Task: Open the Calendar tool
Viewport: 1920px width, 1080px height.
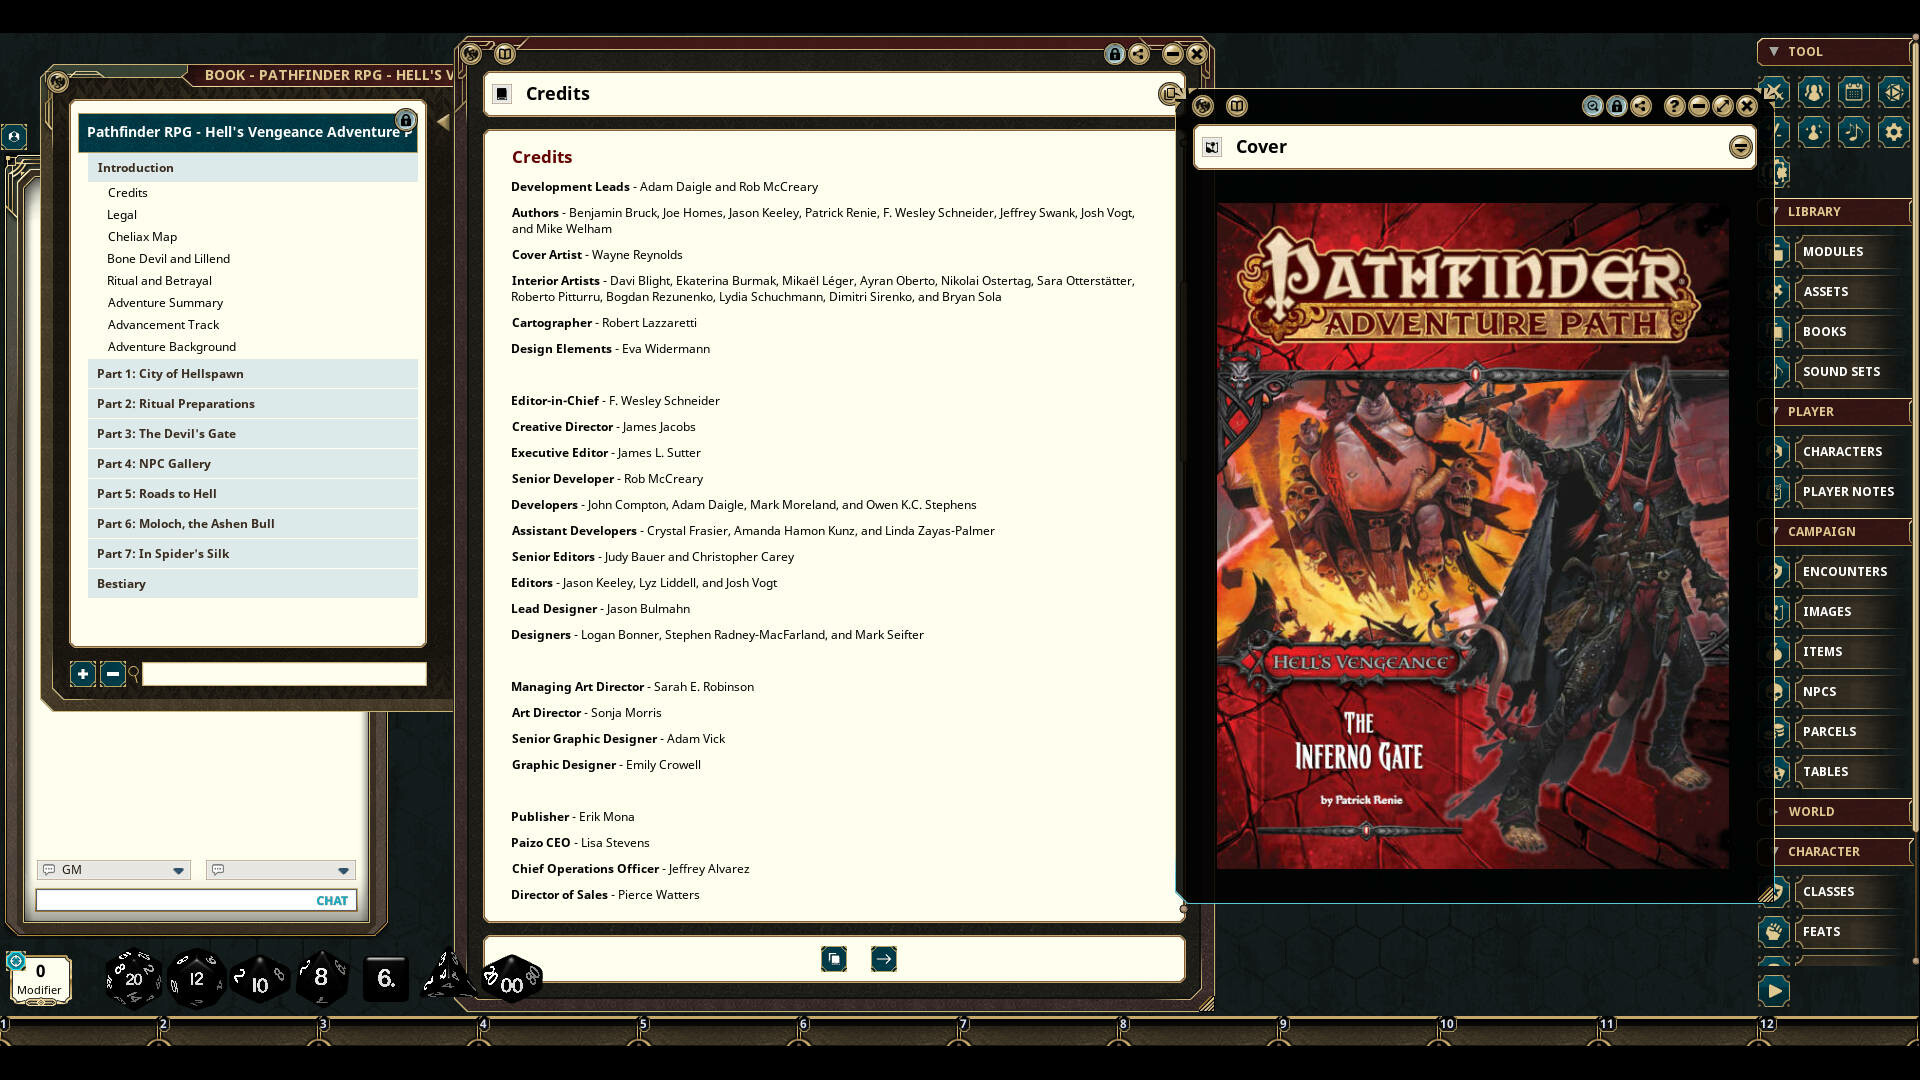Action: click(x=1853, y=92)
